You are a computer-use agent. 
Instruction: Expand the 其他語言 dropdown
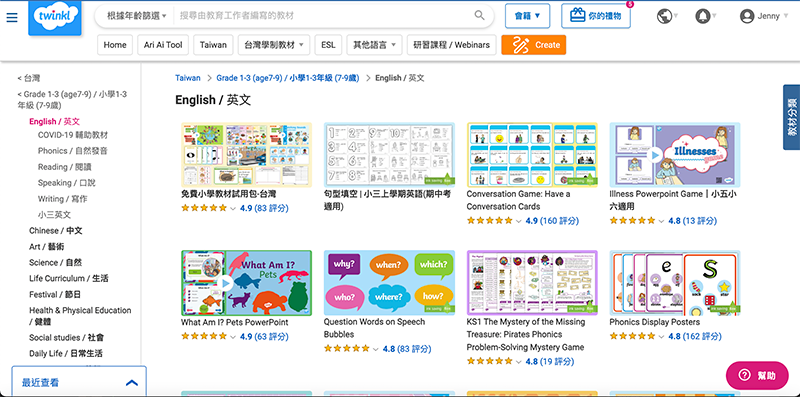click(374, 45)
